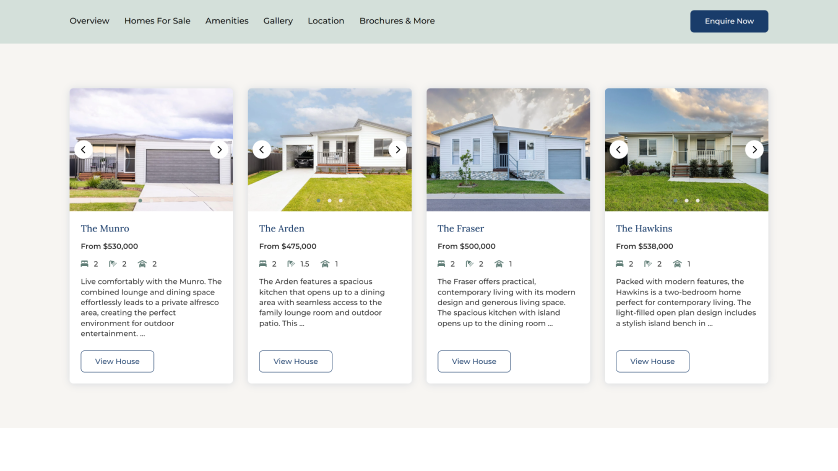838x471 pixels.
Task: Show next photo of The Munro
Action: coord(219,150)
